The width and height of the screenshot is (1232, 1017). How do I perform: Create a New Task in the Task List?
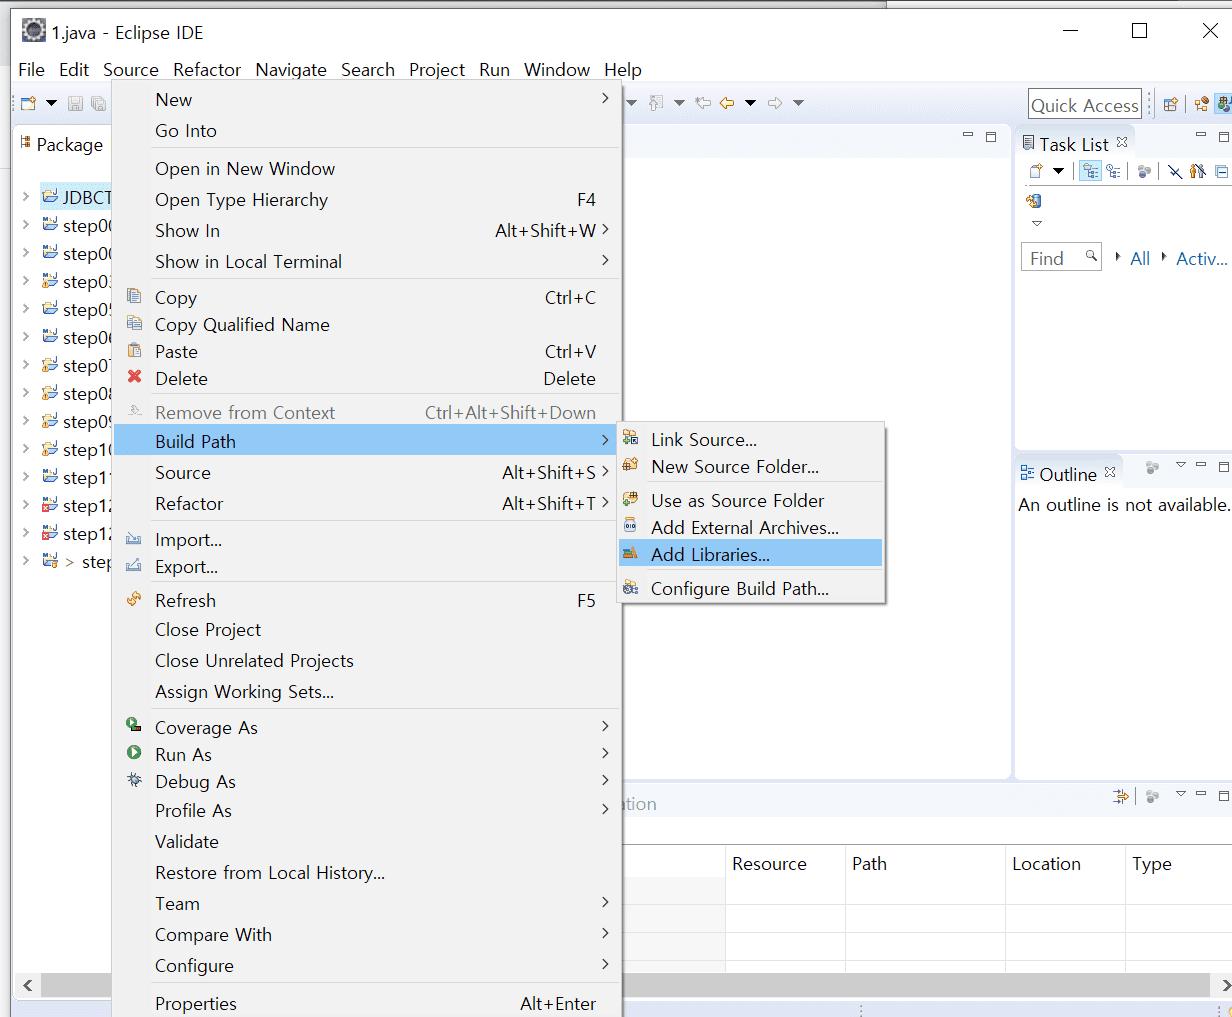pos(1035,170)
